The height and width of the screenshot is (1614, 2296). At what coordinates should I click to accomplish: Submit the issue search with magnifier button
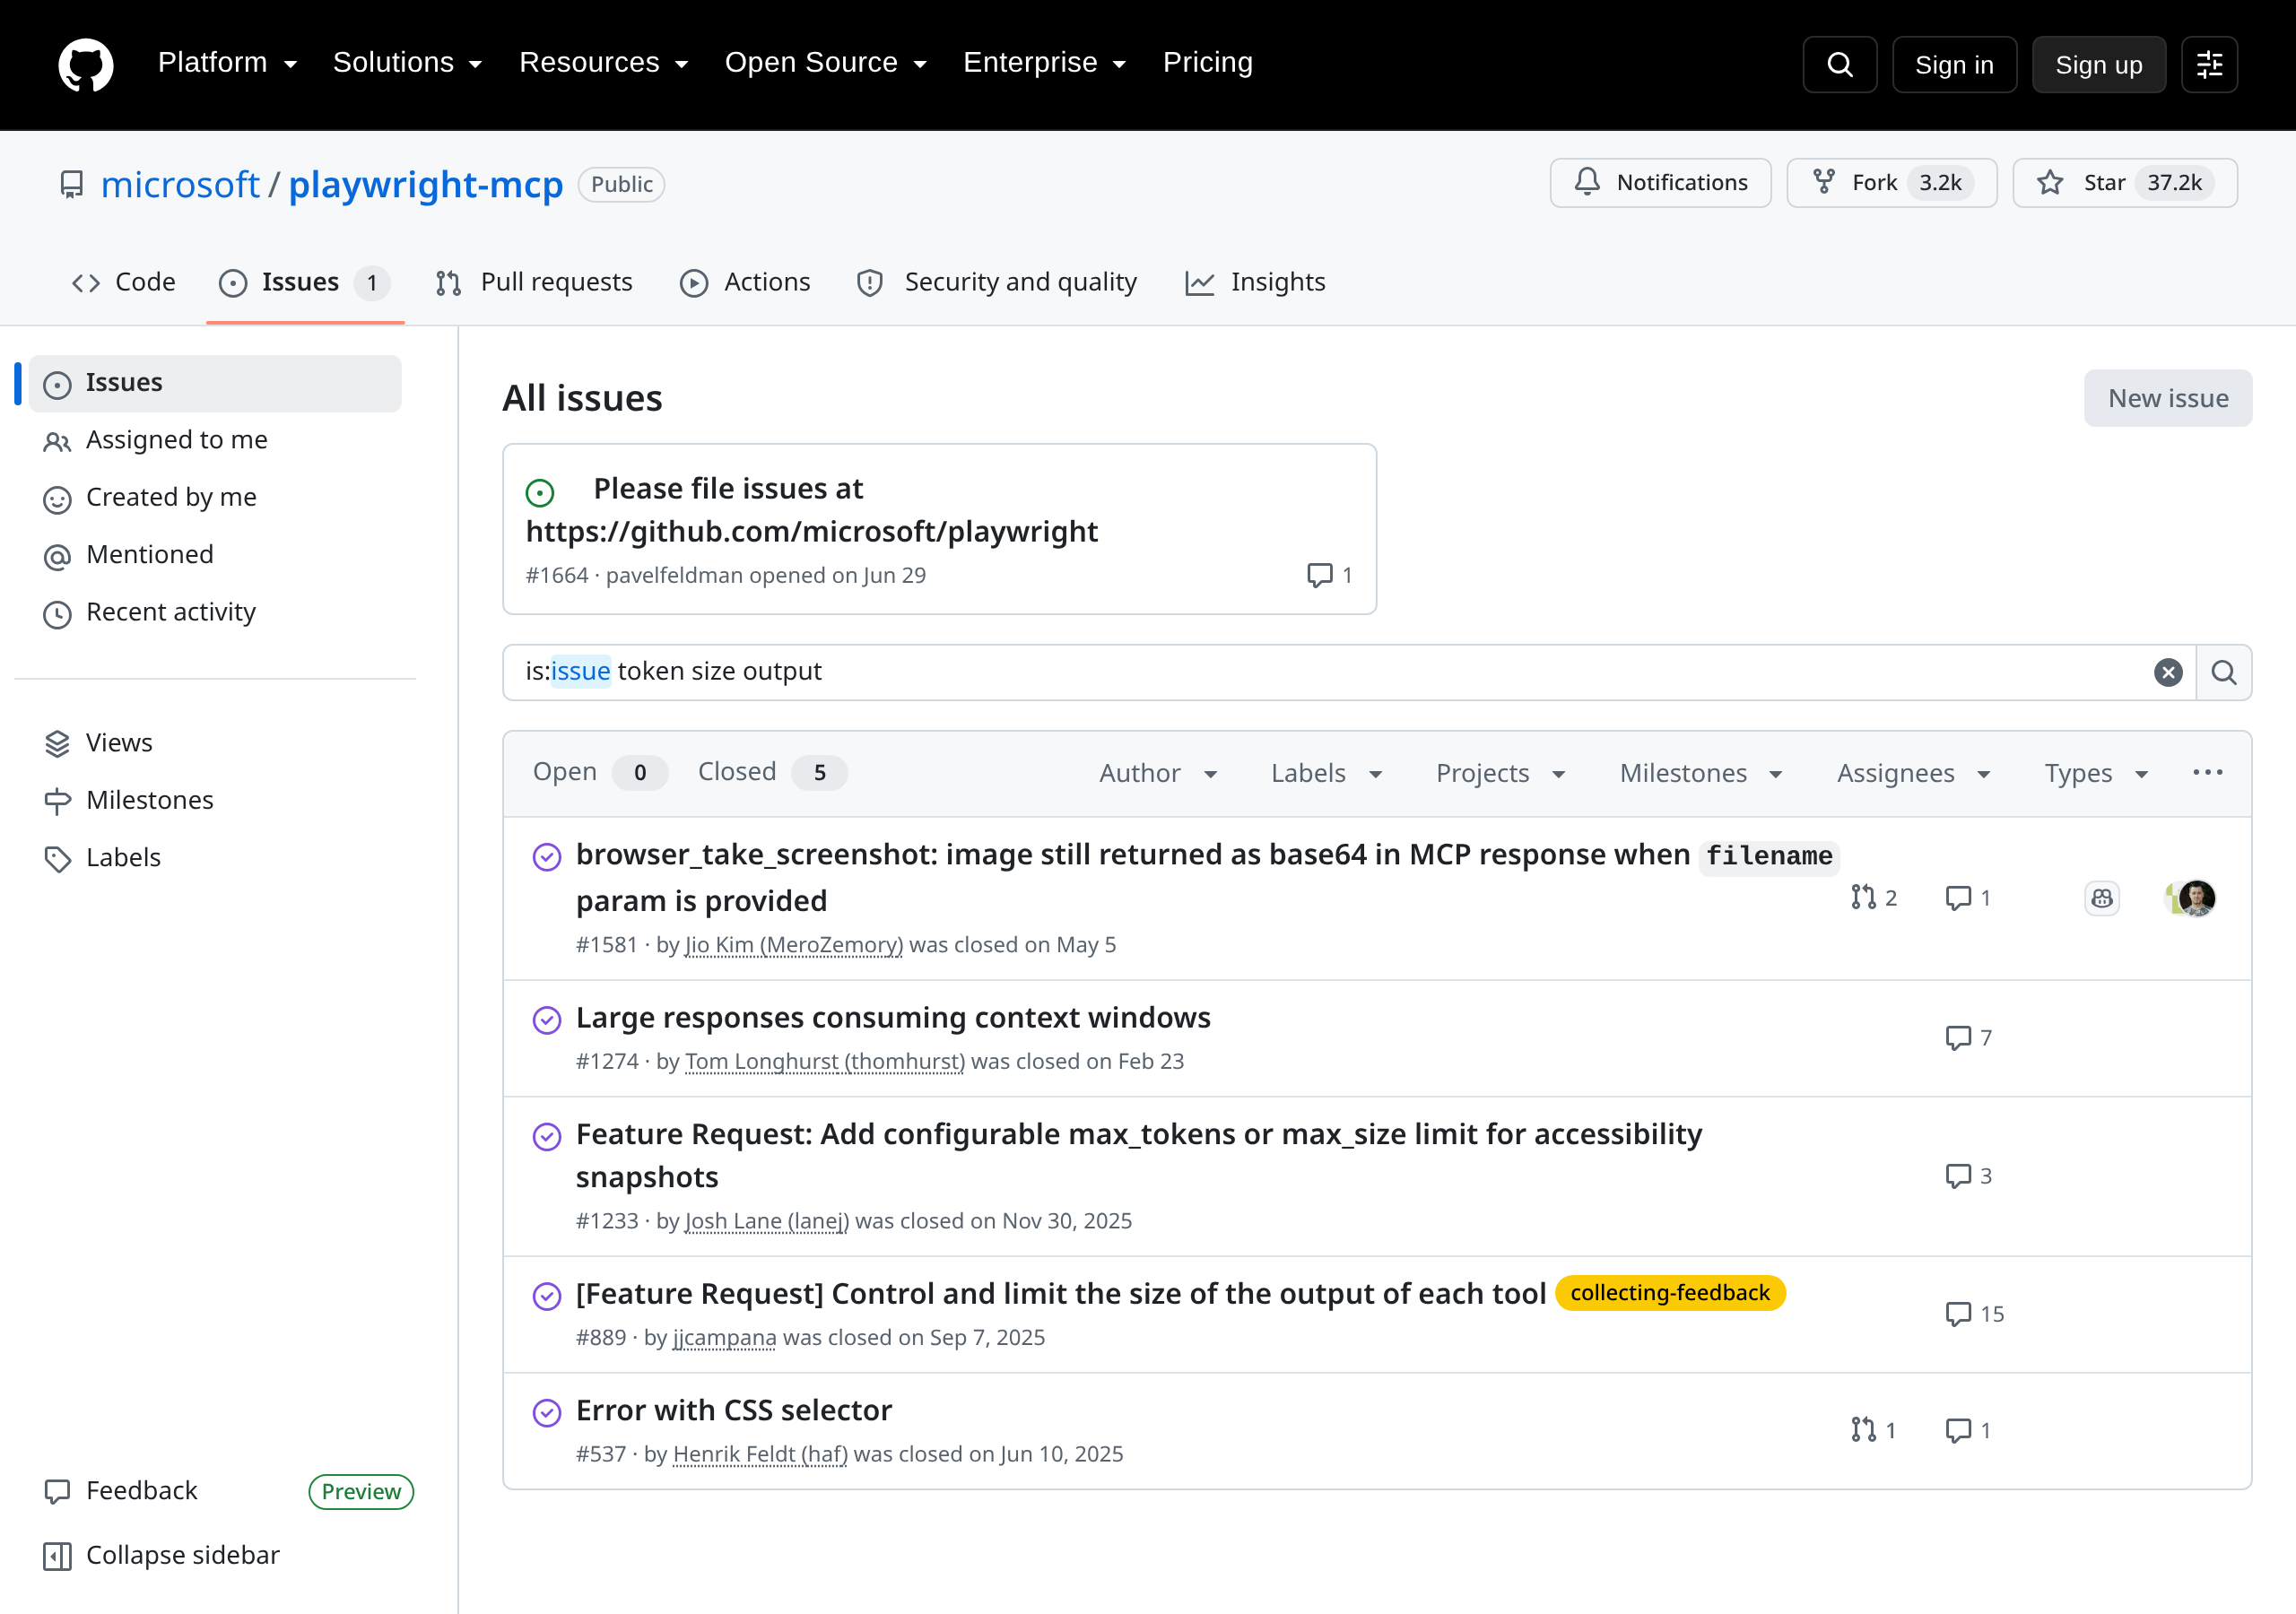2224,672
